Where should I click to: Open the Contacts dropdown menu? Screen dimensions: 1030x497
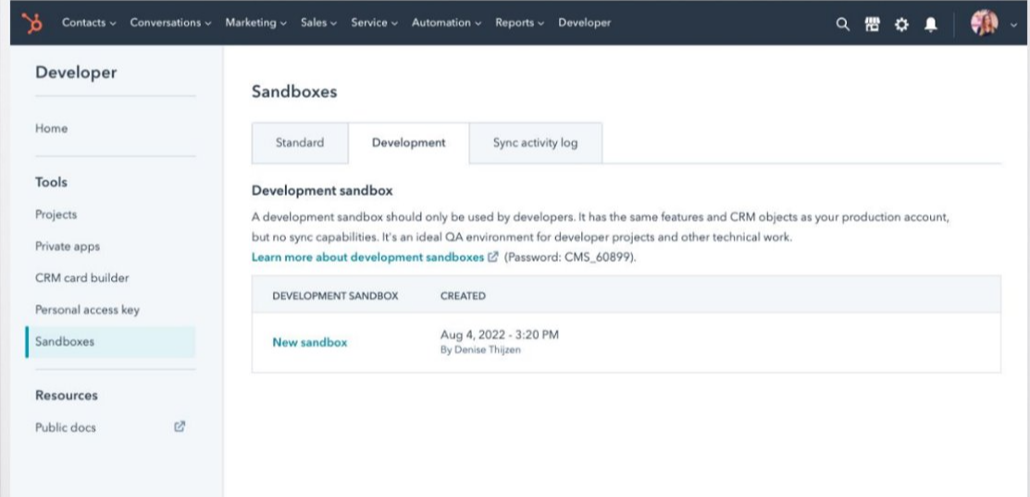point(89,22)
